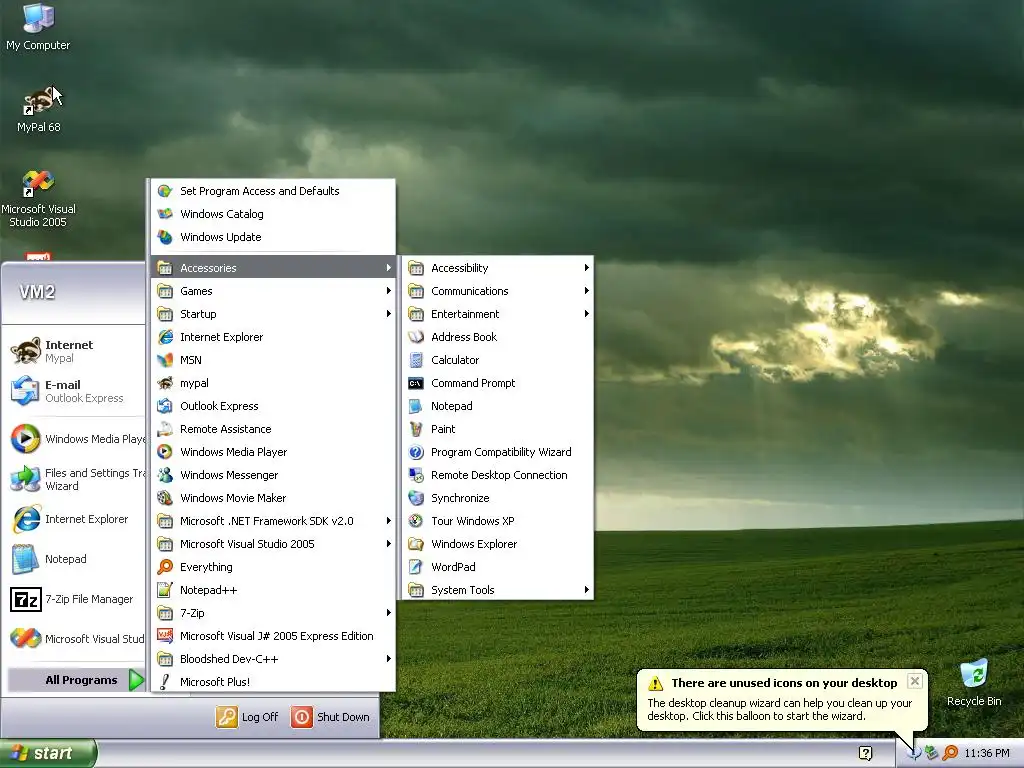Open Remote Assistance
This screenshot has height=768, width=1024.
pos(273,429)
